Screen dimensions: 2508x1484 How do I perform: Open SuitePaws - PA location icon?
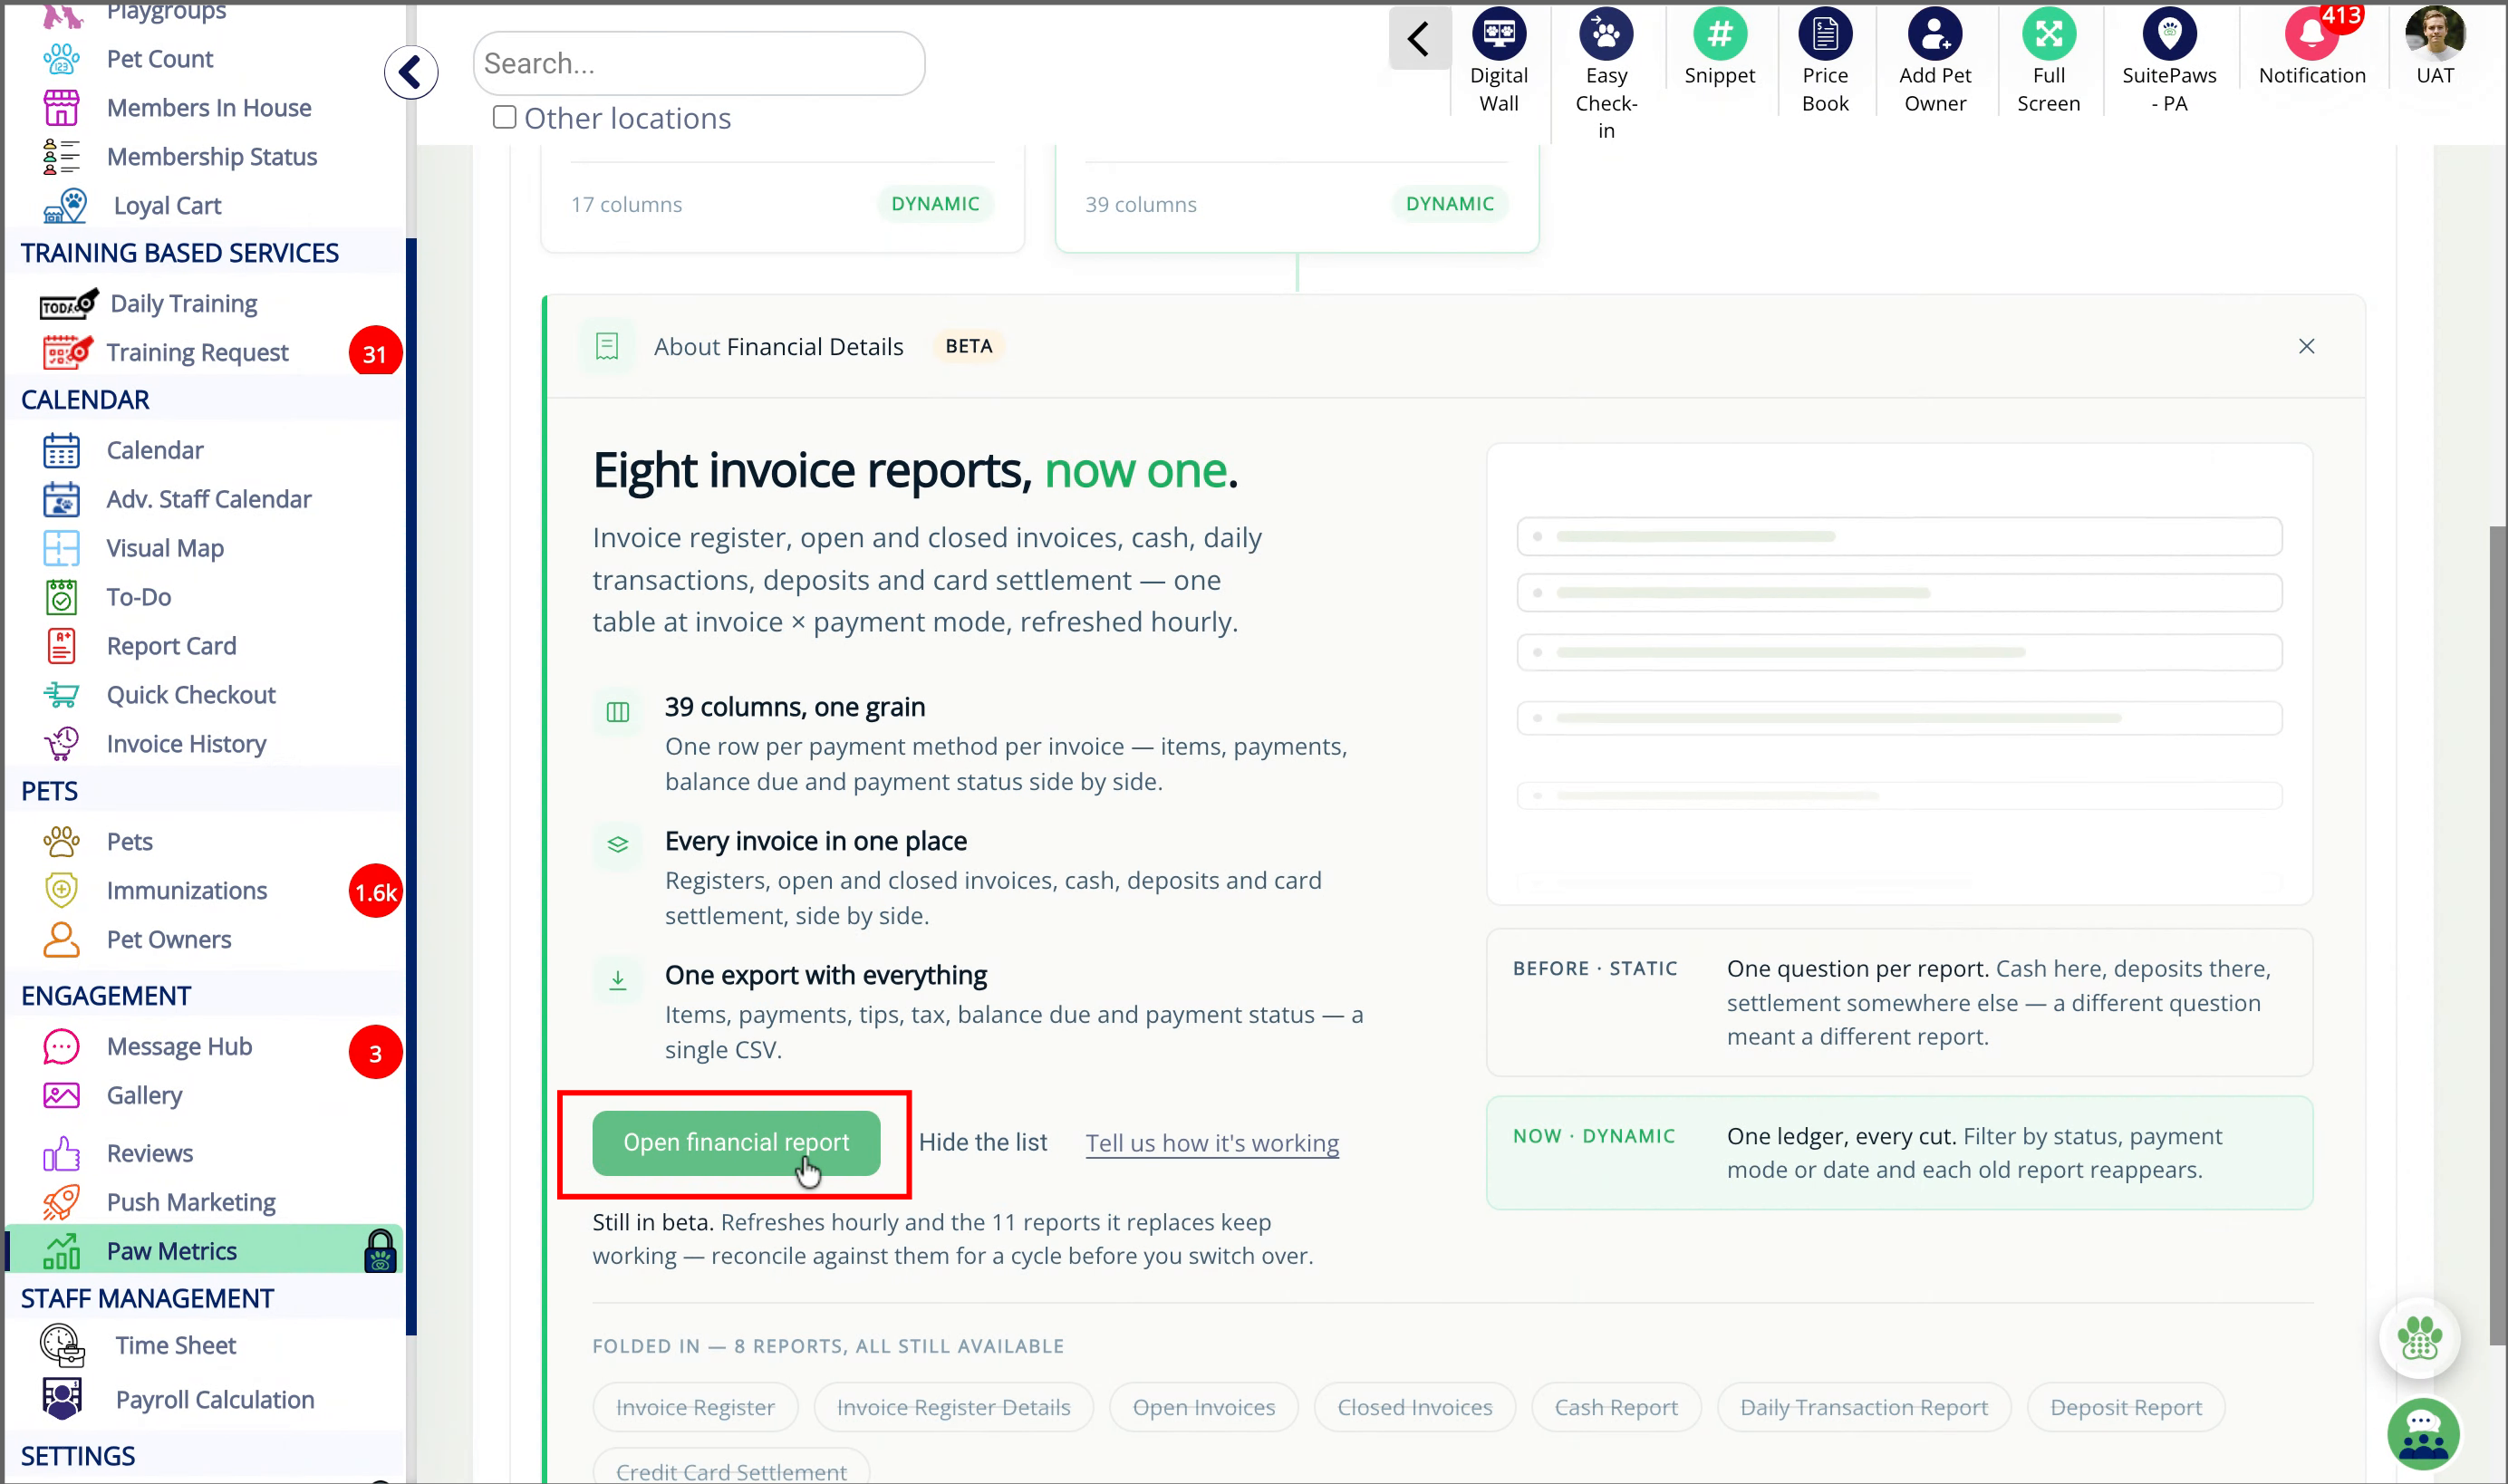2168,34
